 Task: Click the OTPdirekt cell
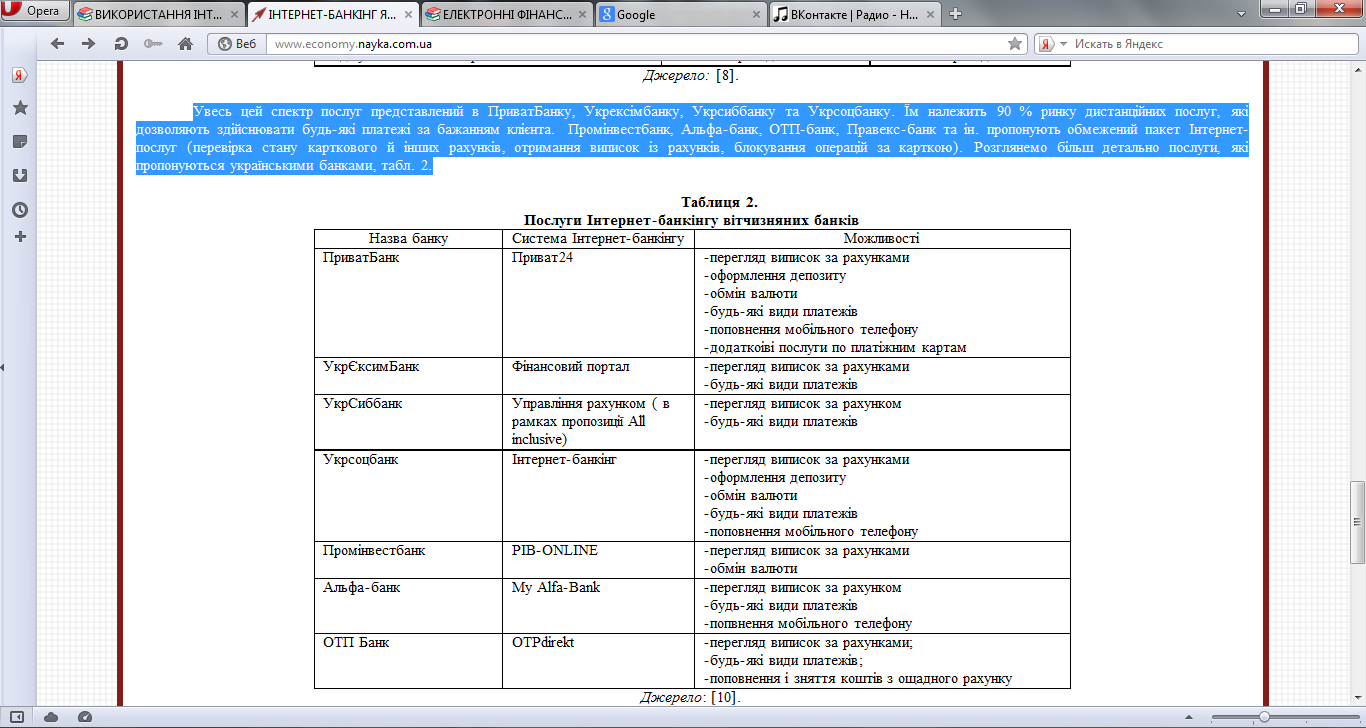(598, 661)
